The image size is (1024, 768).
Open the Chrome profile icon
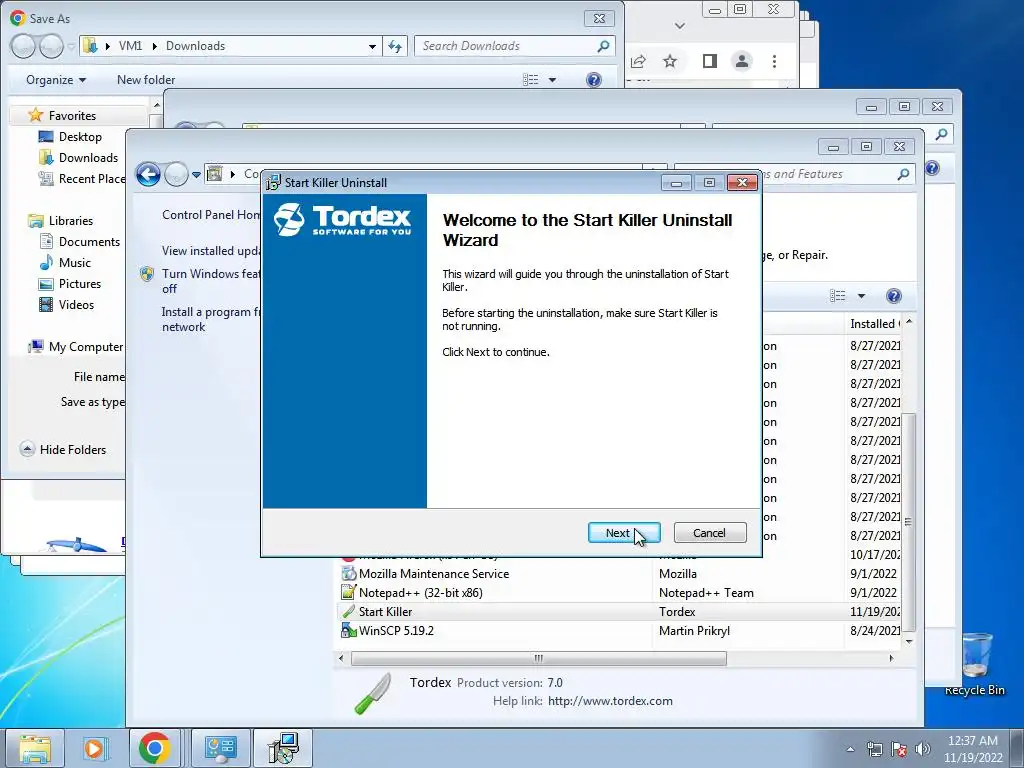pyautogui.click(x=742, y=61)
